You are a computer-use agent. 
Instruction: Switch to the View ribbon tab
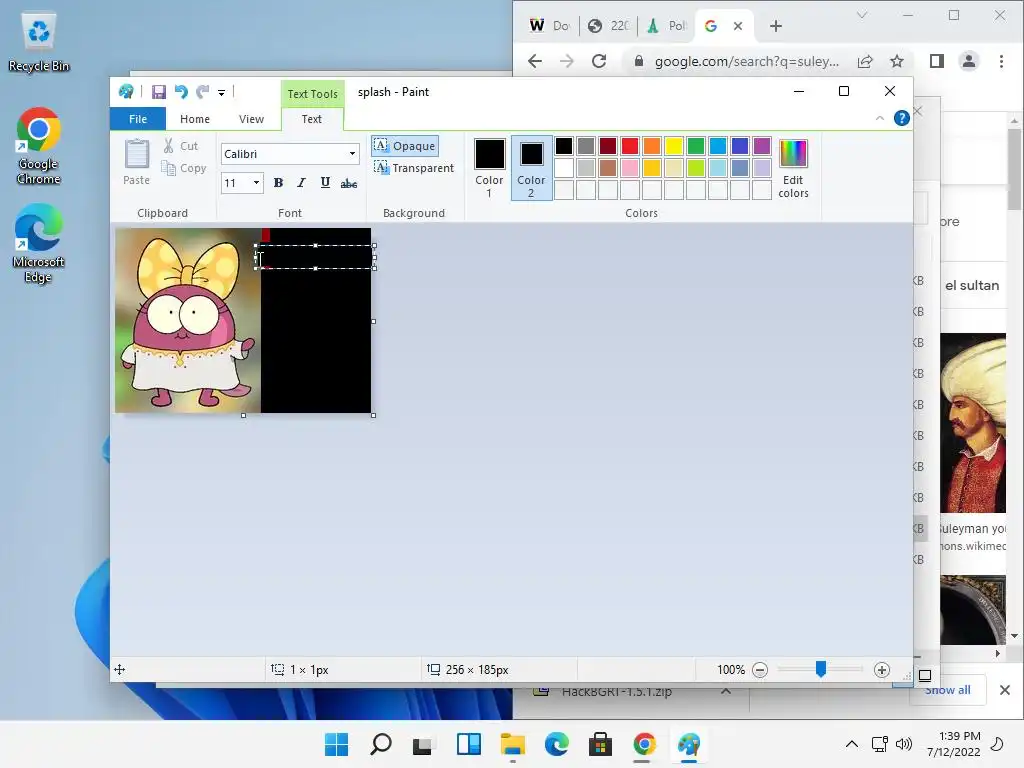click(251, 119)
